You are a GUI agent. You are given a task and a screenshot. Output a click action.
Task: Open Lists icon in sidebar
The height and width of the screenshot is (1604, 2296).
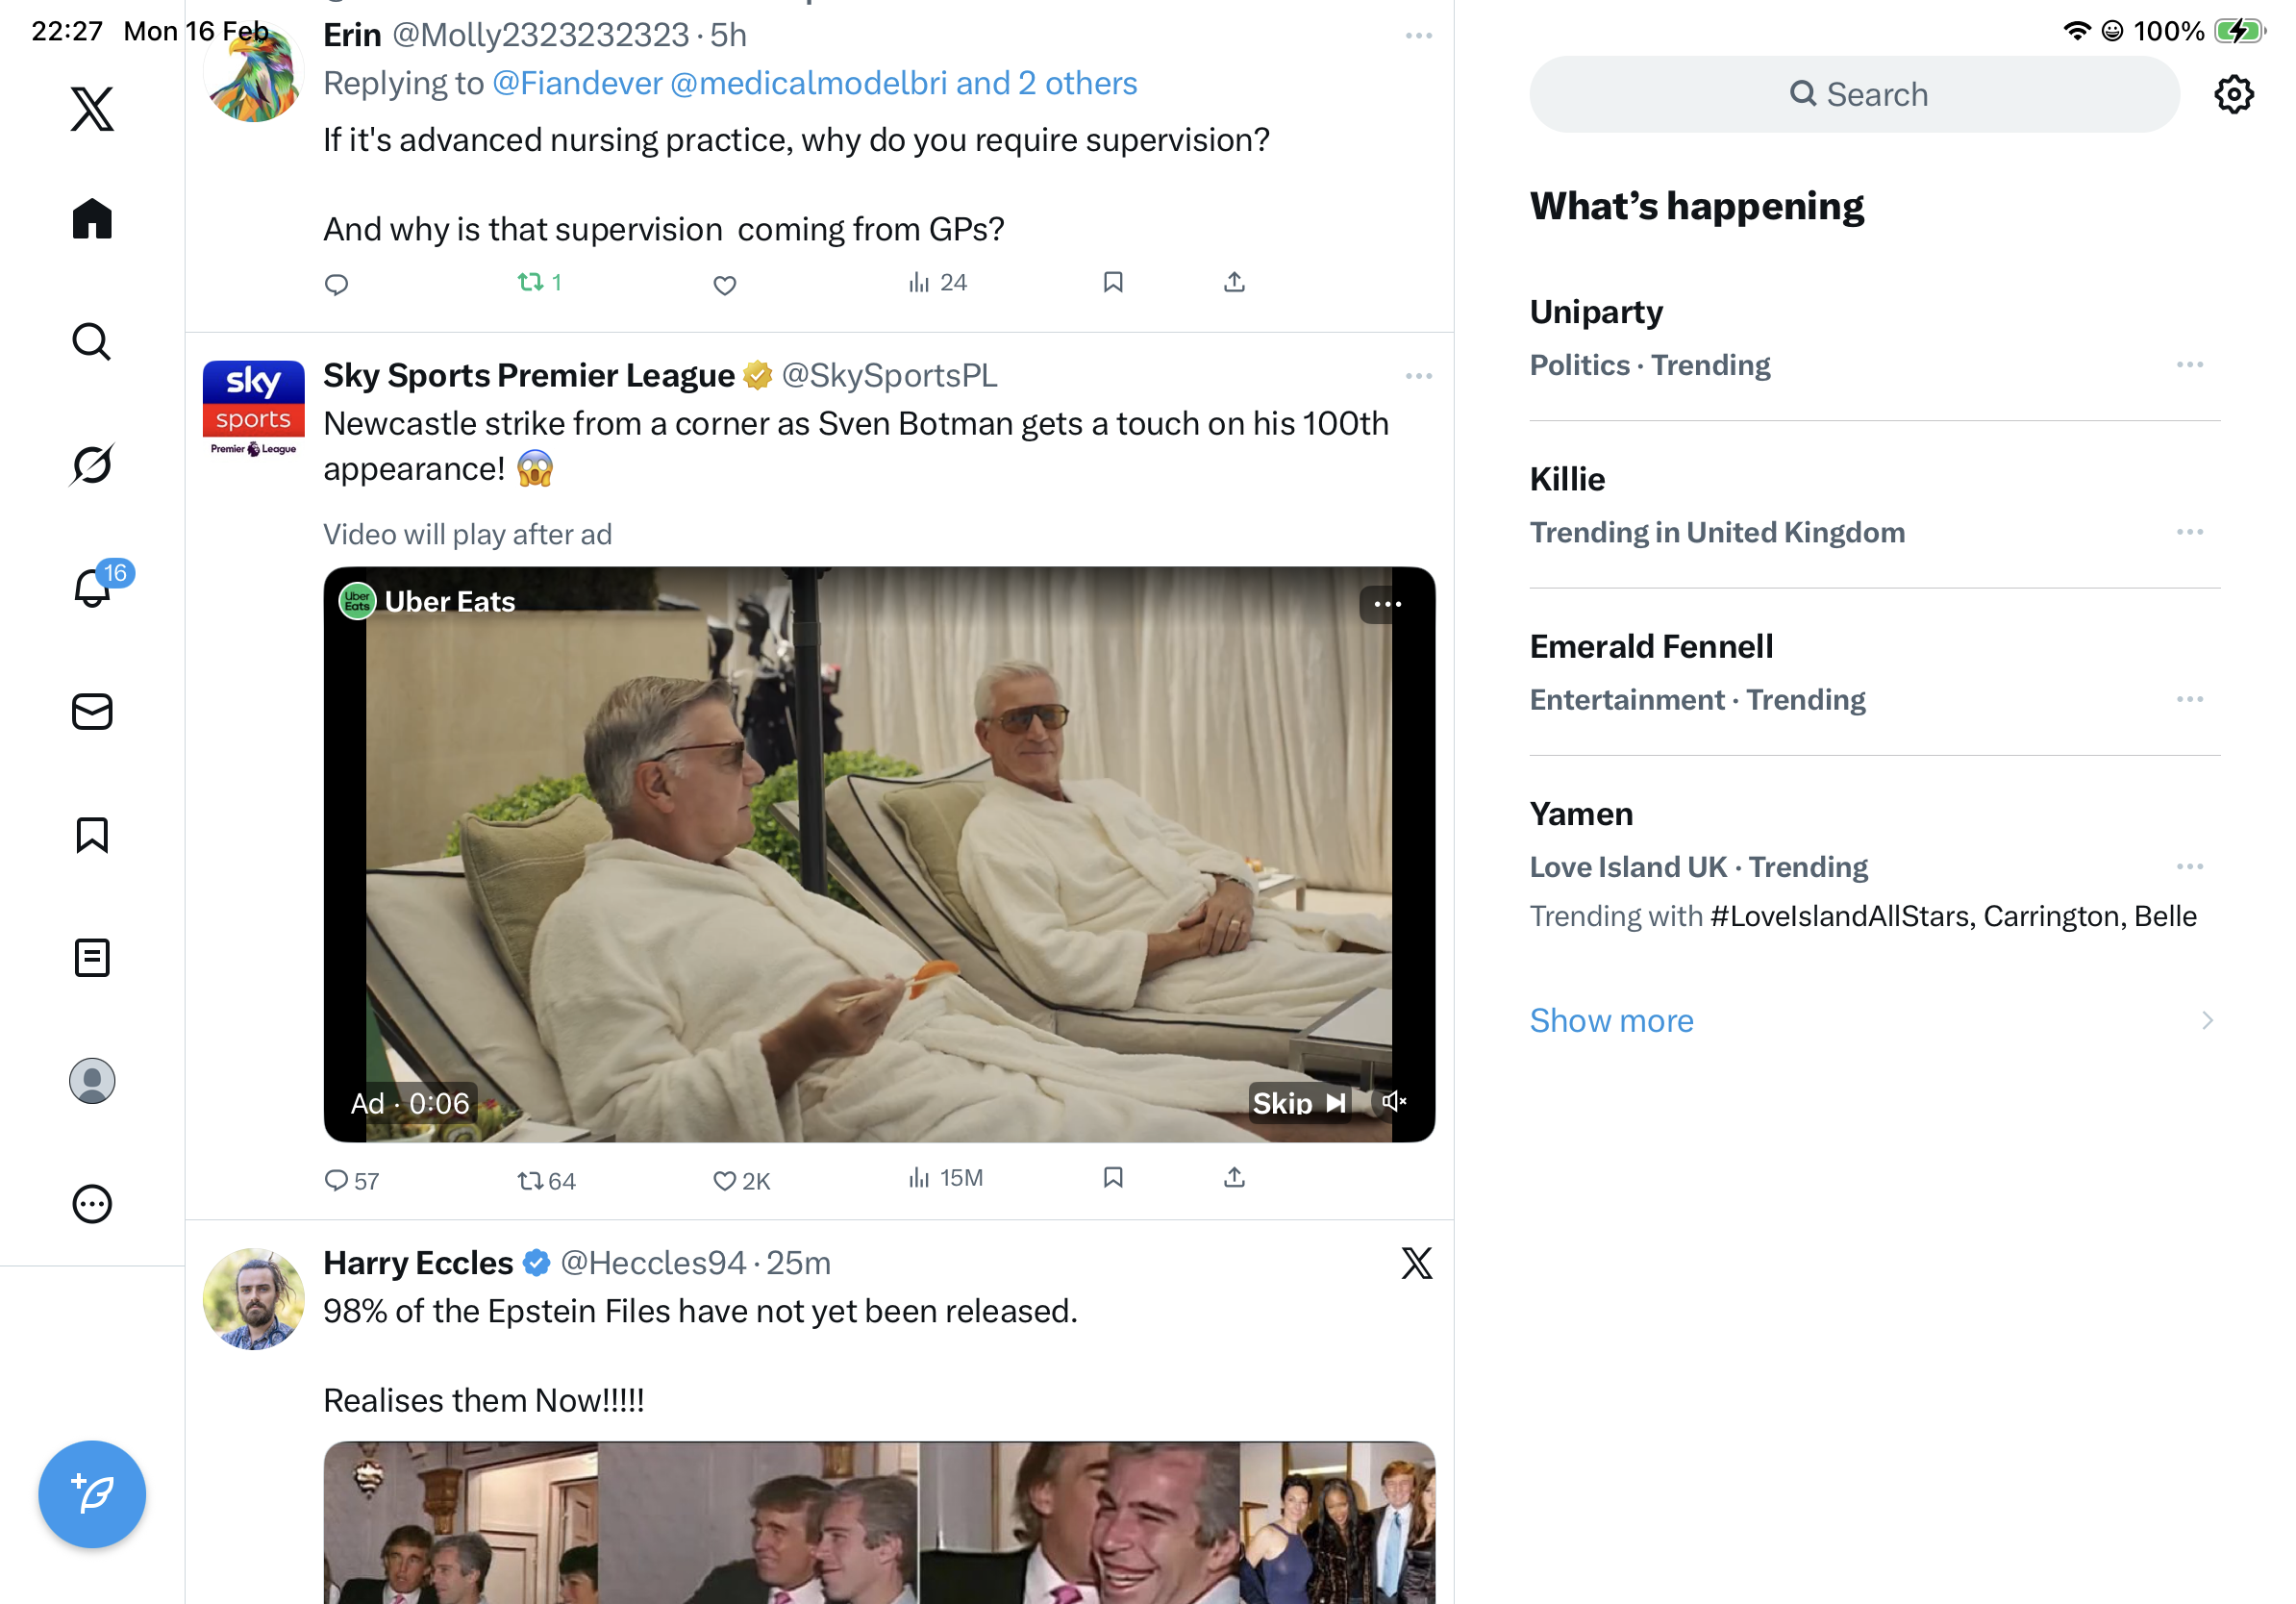92,958
